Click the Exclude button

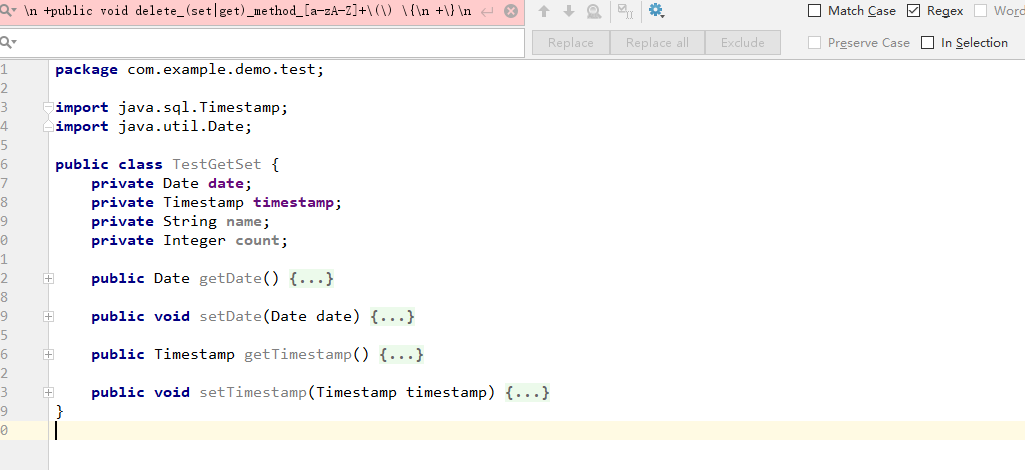(x=743, y=42)
